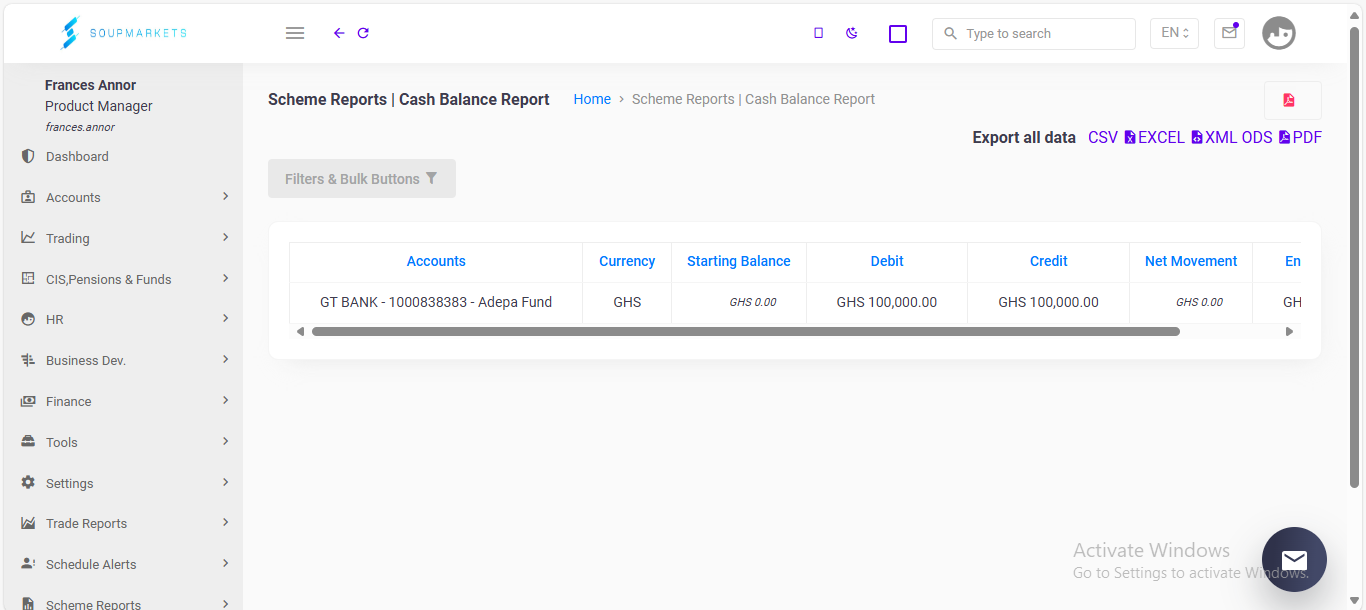
Task: Toggle the hamburger sidebar menu
Action: pos(295,33)
